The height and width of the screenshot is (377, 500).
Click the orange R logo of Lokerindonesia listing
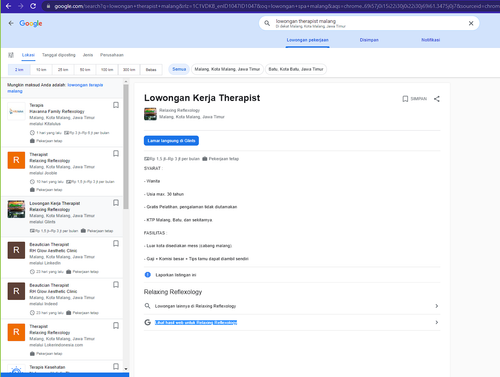[x=16, y=332]
